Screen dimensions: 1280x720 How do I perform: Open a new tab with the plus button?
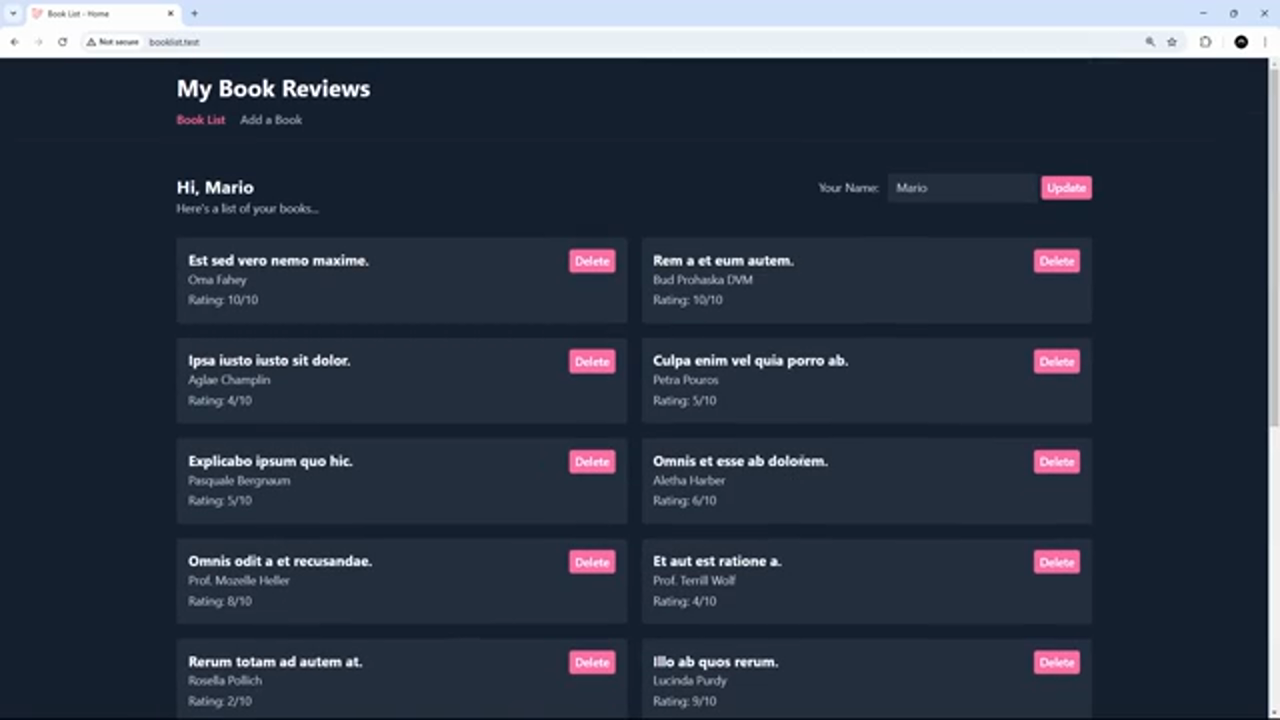pyautogui.click(x=194, y=14)
